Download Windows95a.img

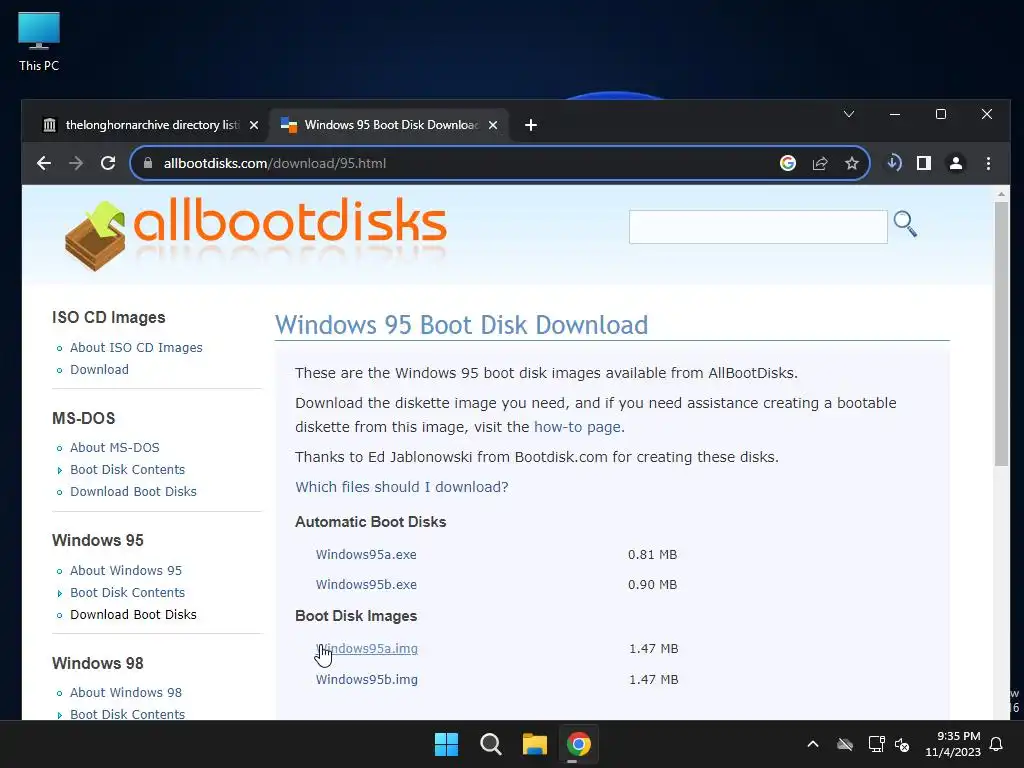click(366, 648)
